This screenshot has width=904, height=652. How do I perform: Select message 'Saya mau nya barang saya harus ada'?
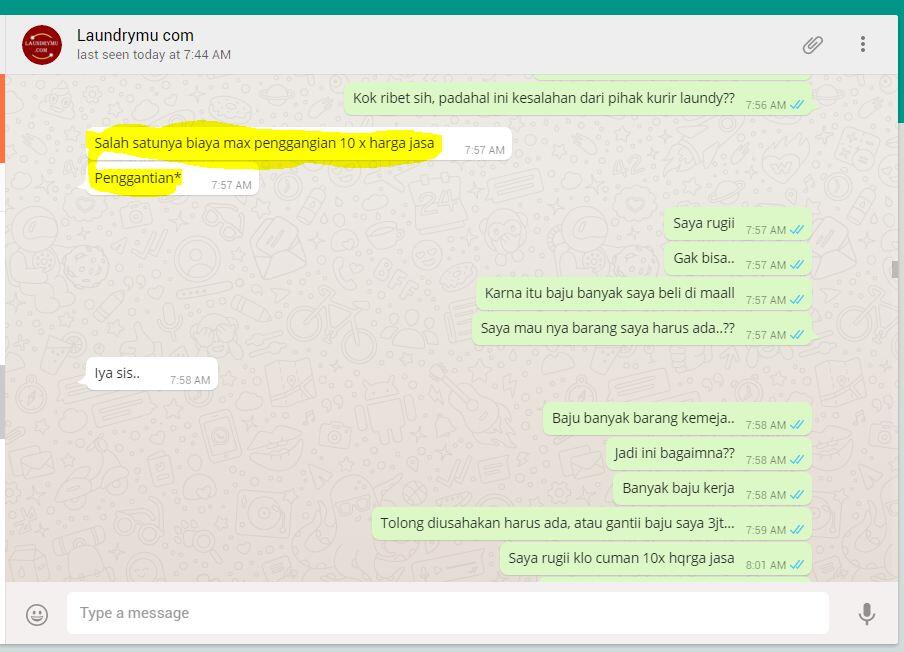tap(642, 329)
